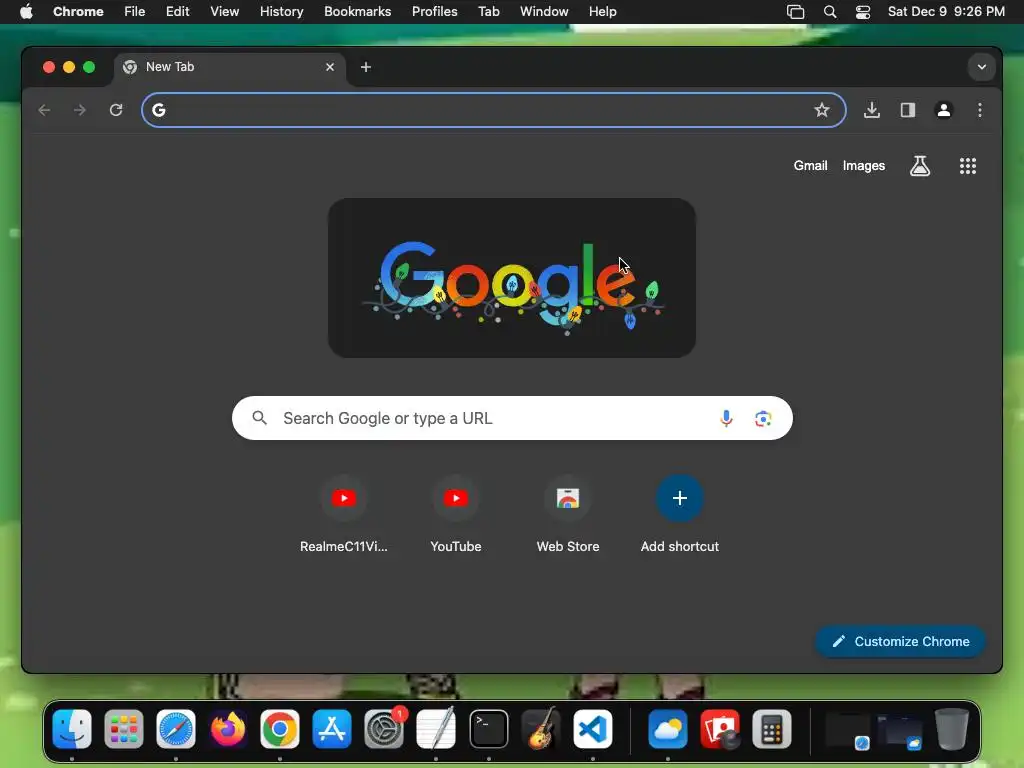1024x768 pixels.
Task: Open the View menu
Action: click(x=224, y=12)
